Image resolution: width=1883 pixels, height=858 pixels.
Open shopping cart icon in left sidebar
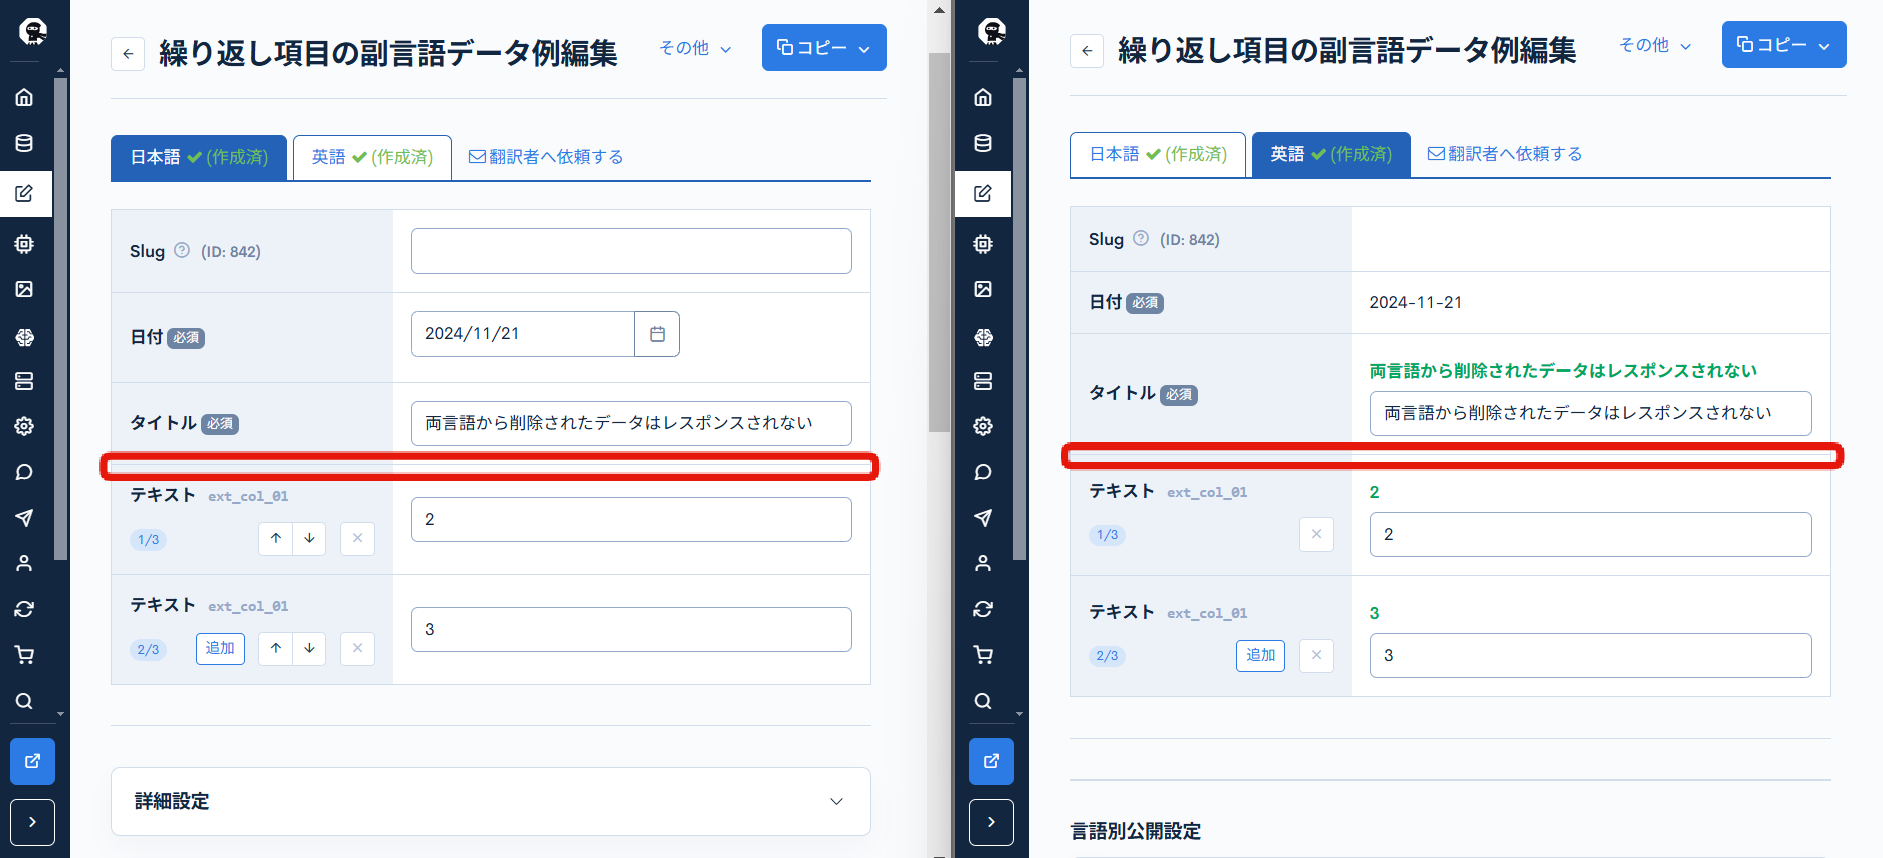point(24,655)
